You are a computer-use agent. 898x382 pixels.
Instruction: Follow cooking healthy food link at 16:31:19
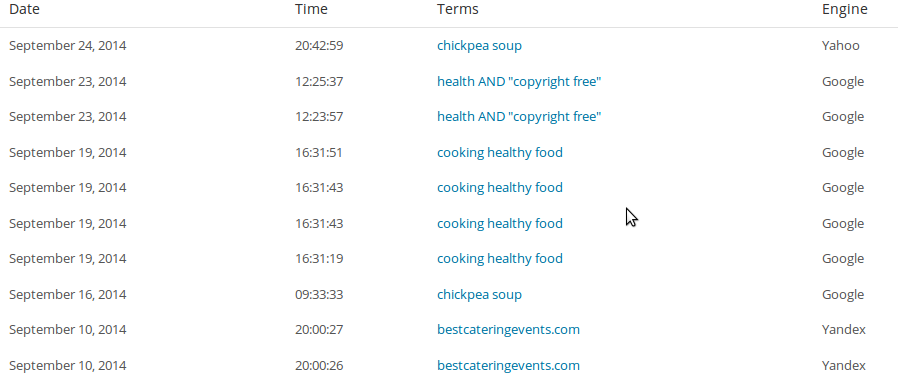point(499,259)
